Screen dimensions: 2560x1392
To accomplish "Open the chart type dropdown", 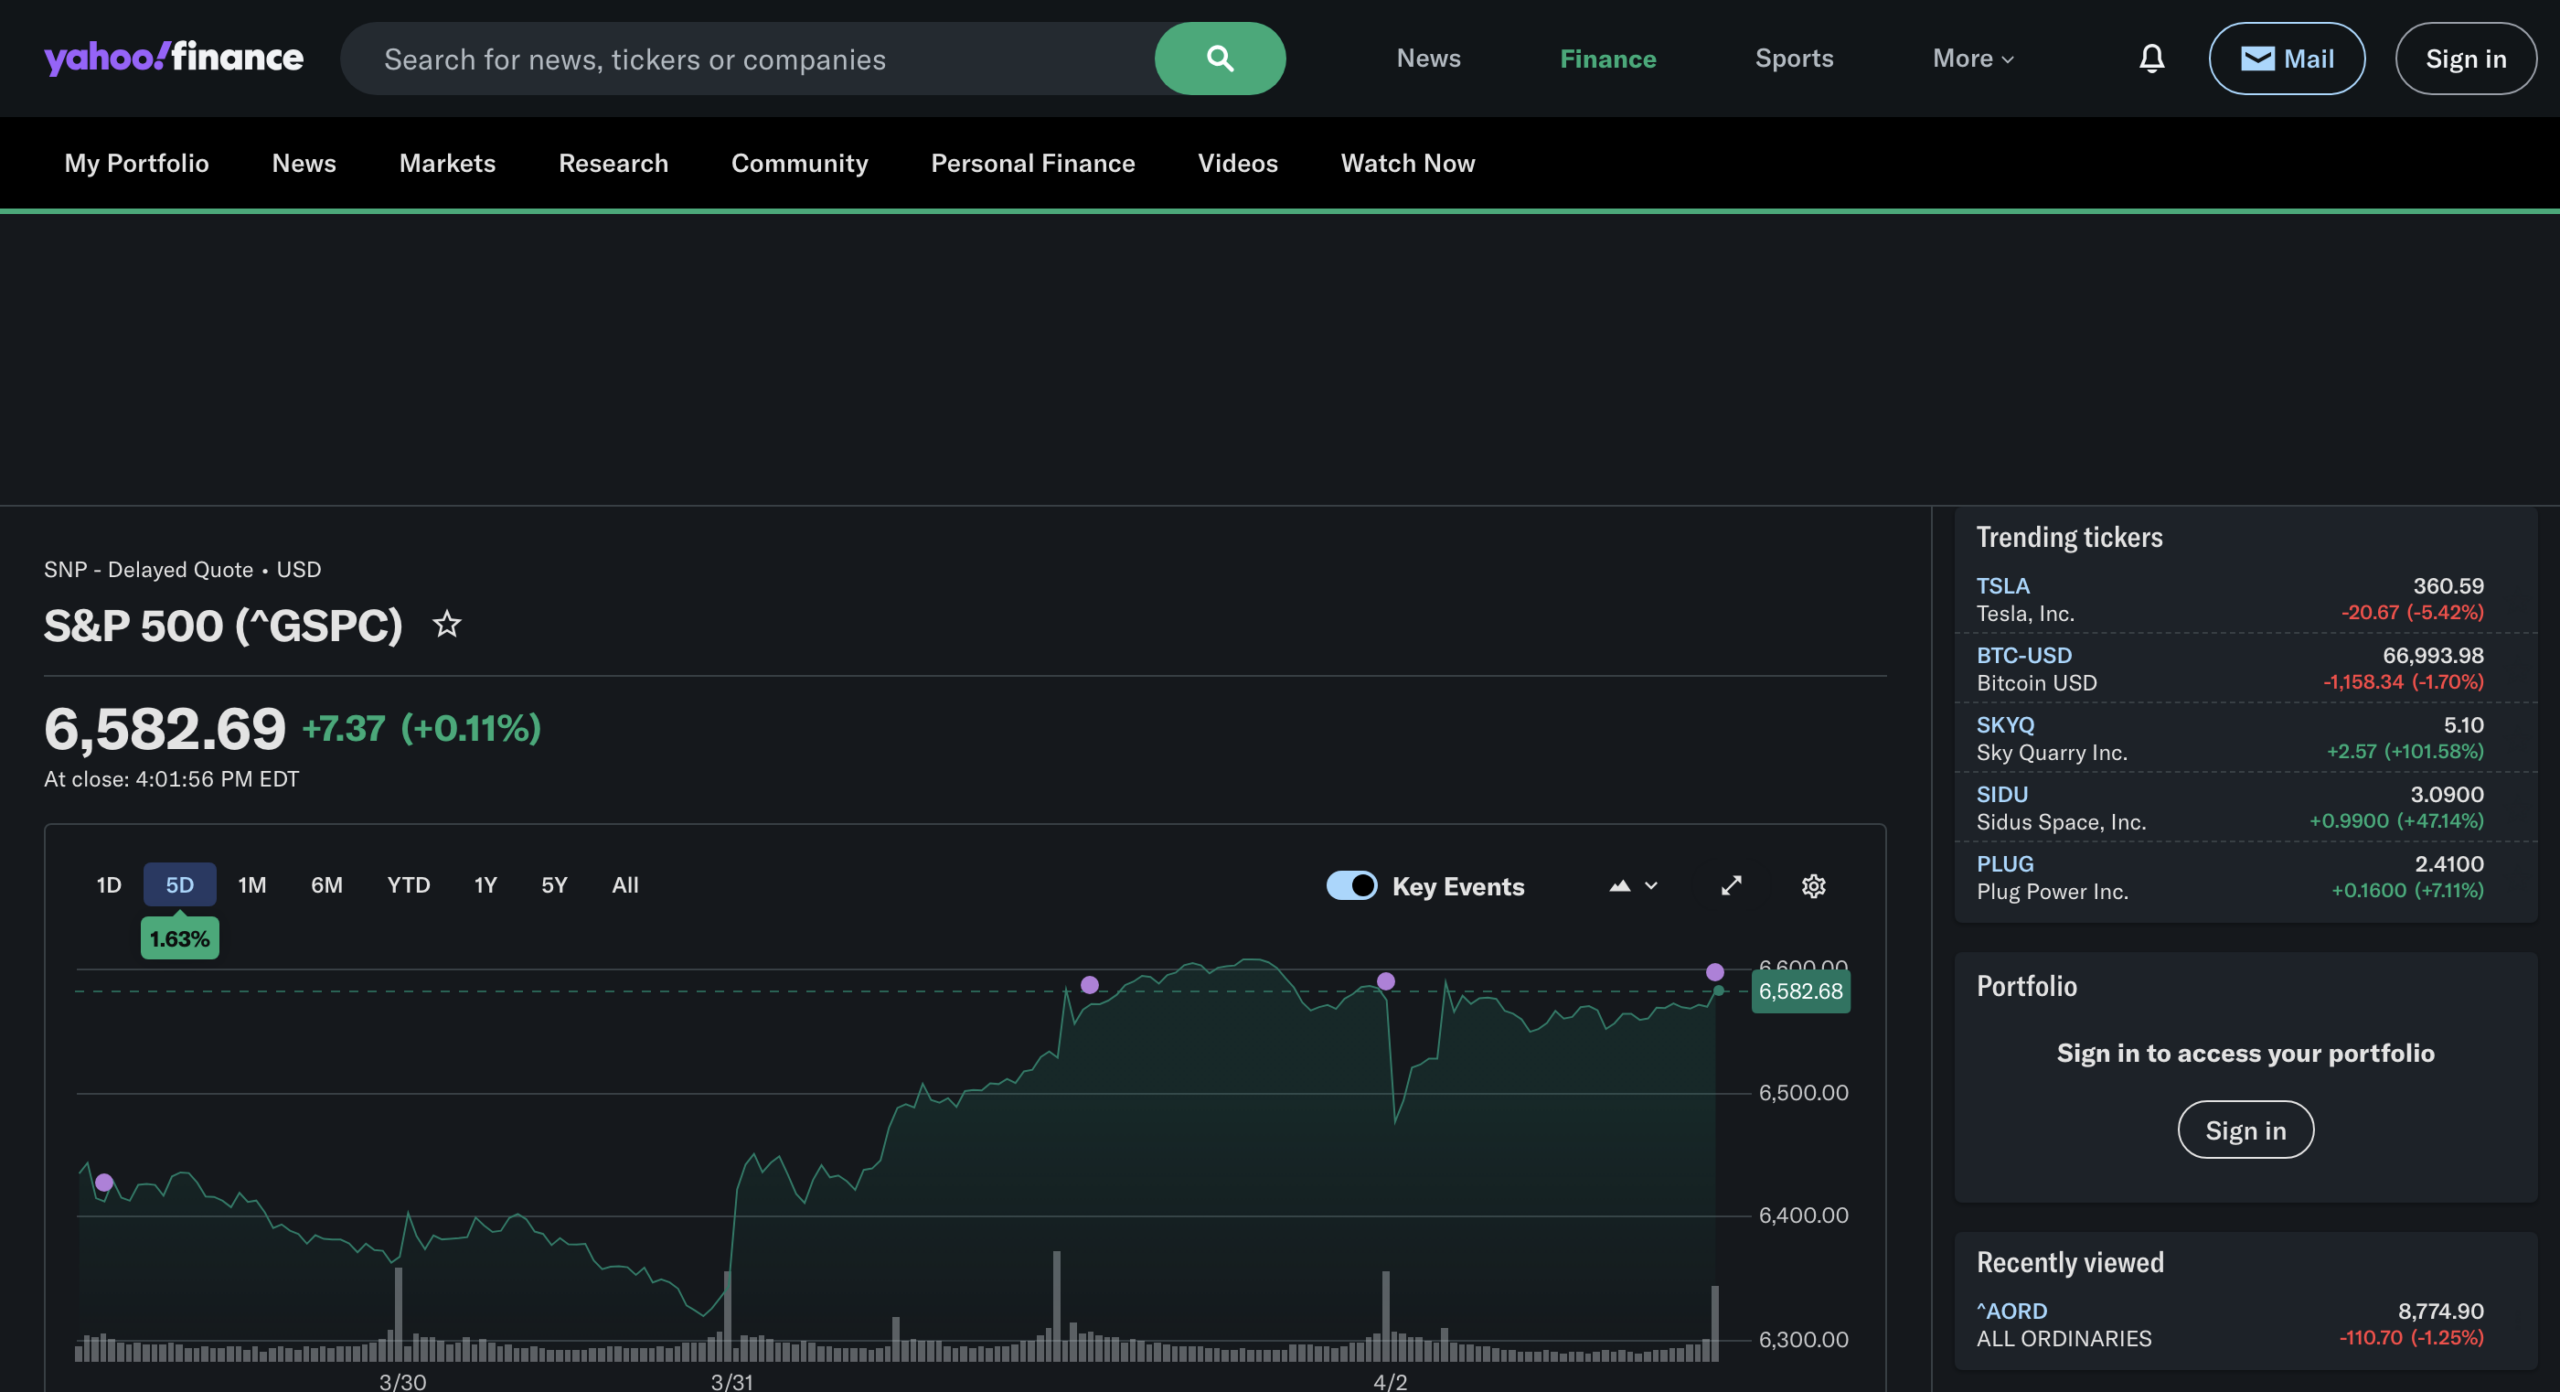I will (1633, 886).
